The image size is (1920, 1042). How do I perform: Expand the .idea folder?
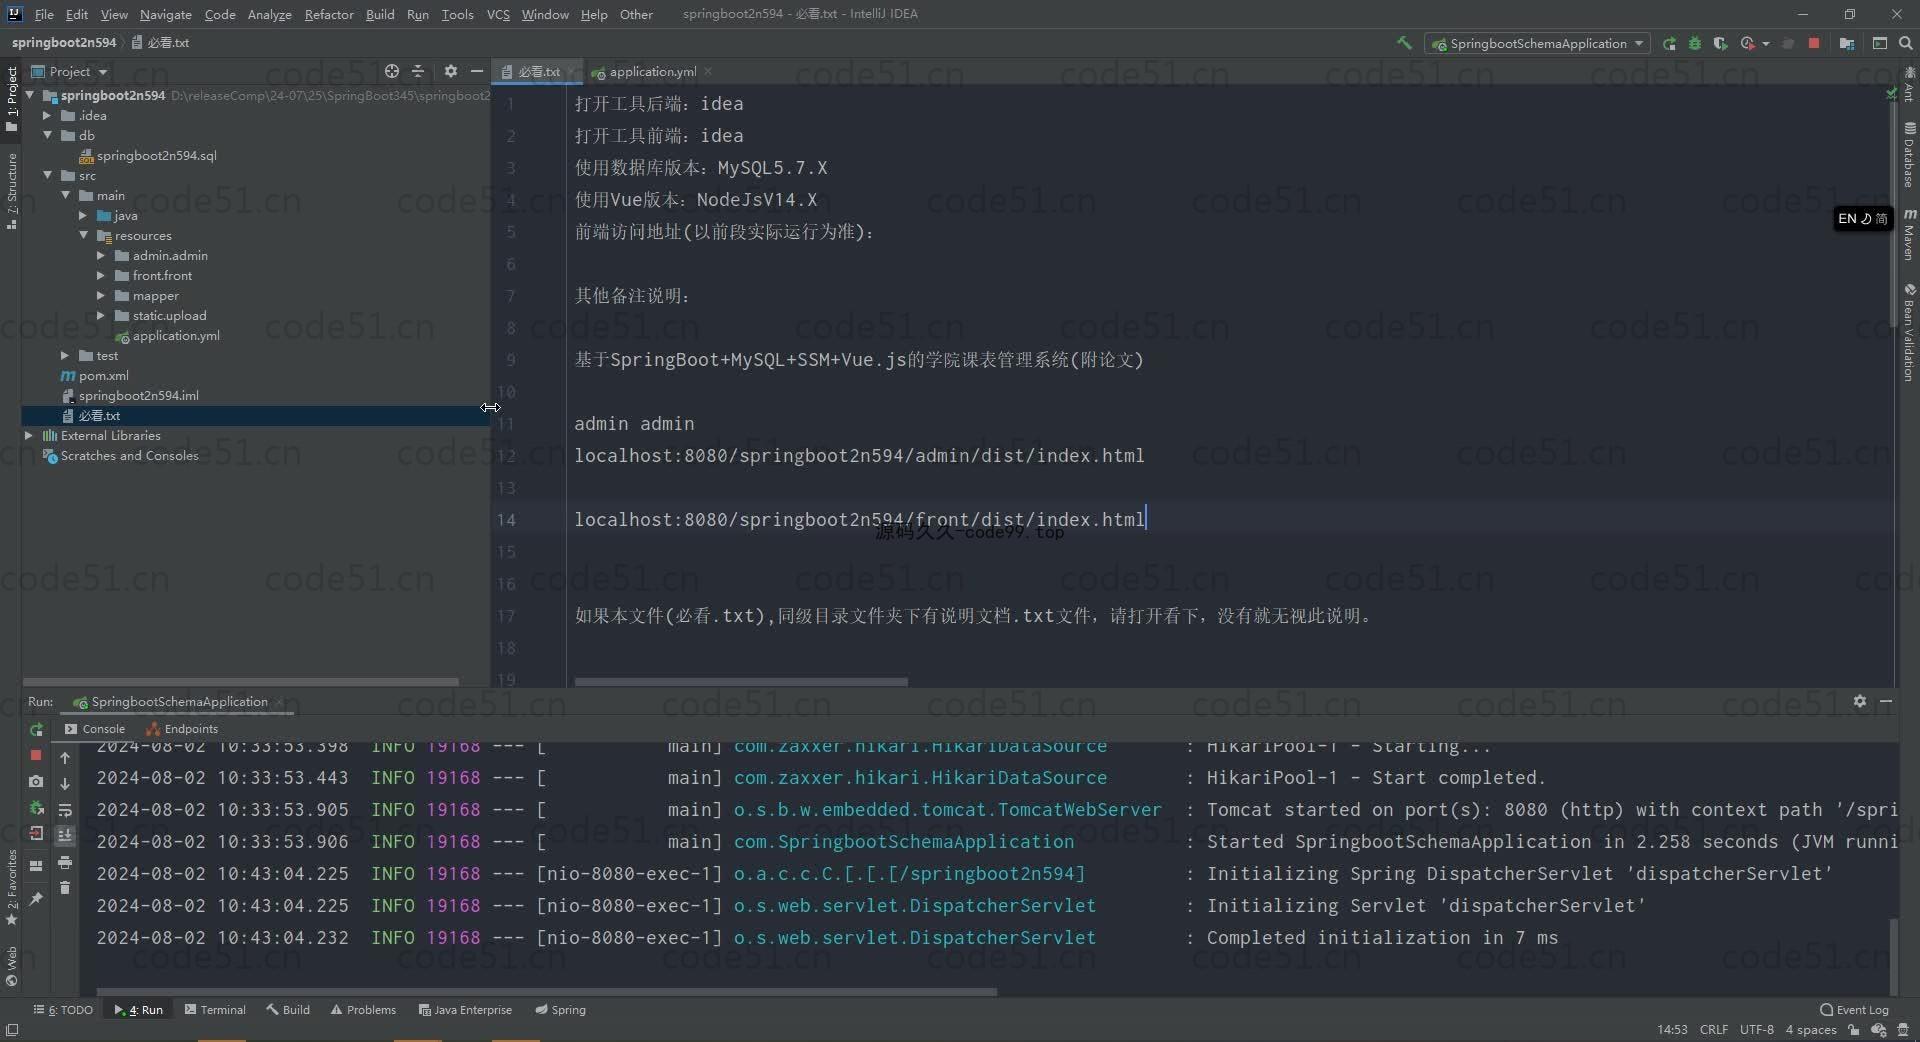pyautogui.click(x=47, y=115)
